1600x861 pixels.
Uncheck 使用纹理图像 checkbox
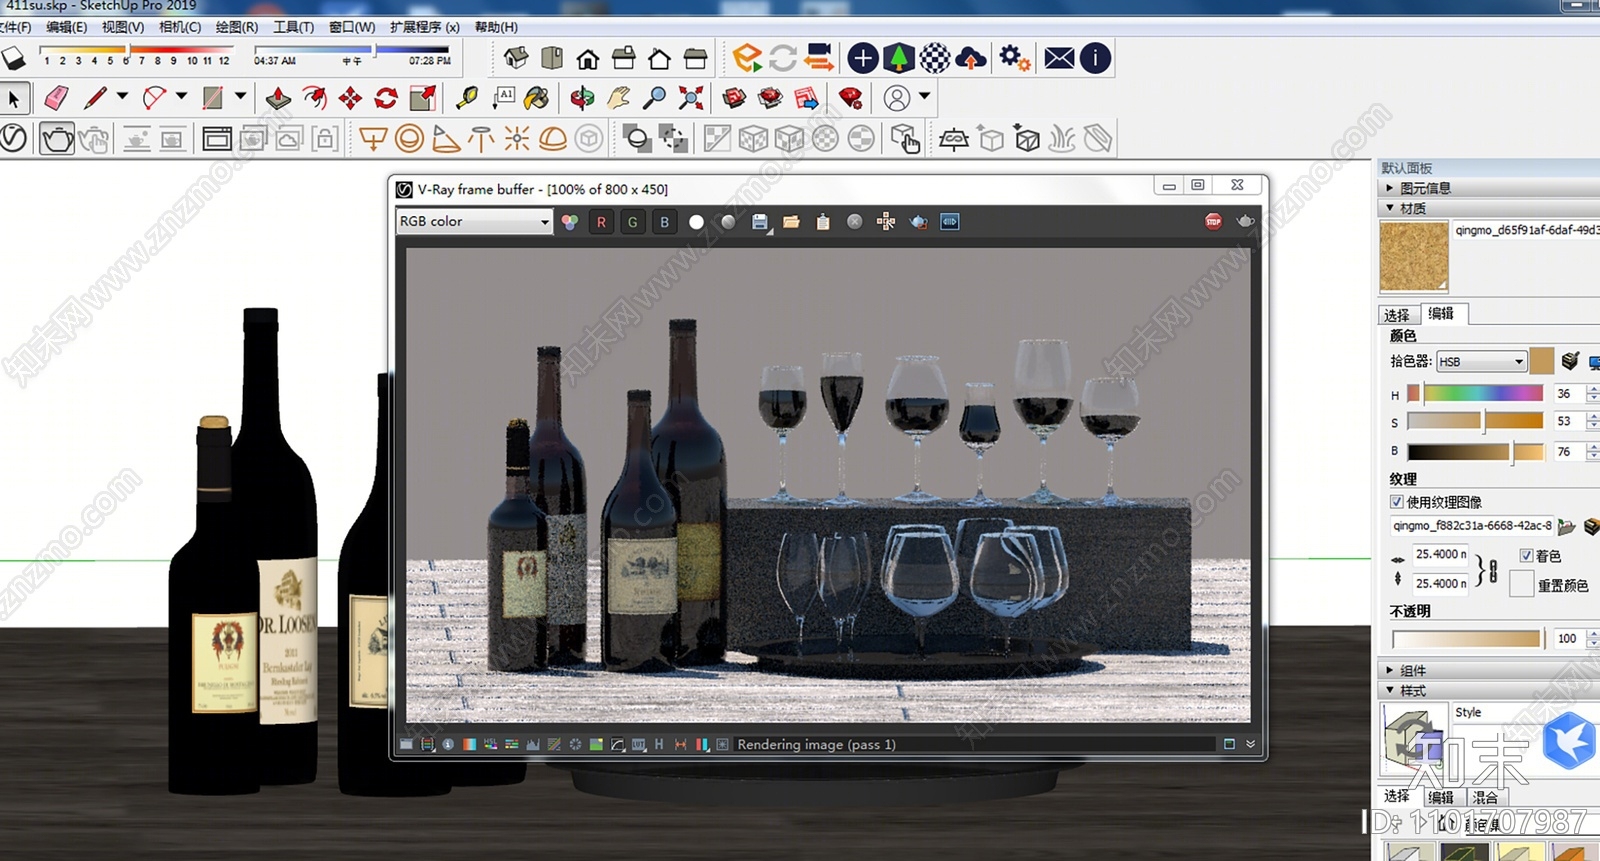[x=1397, y=502]
